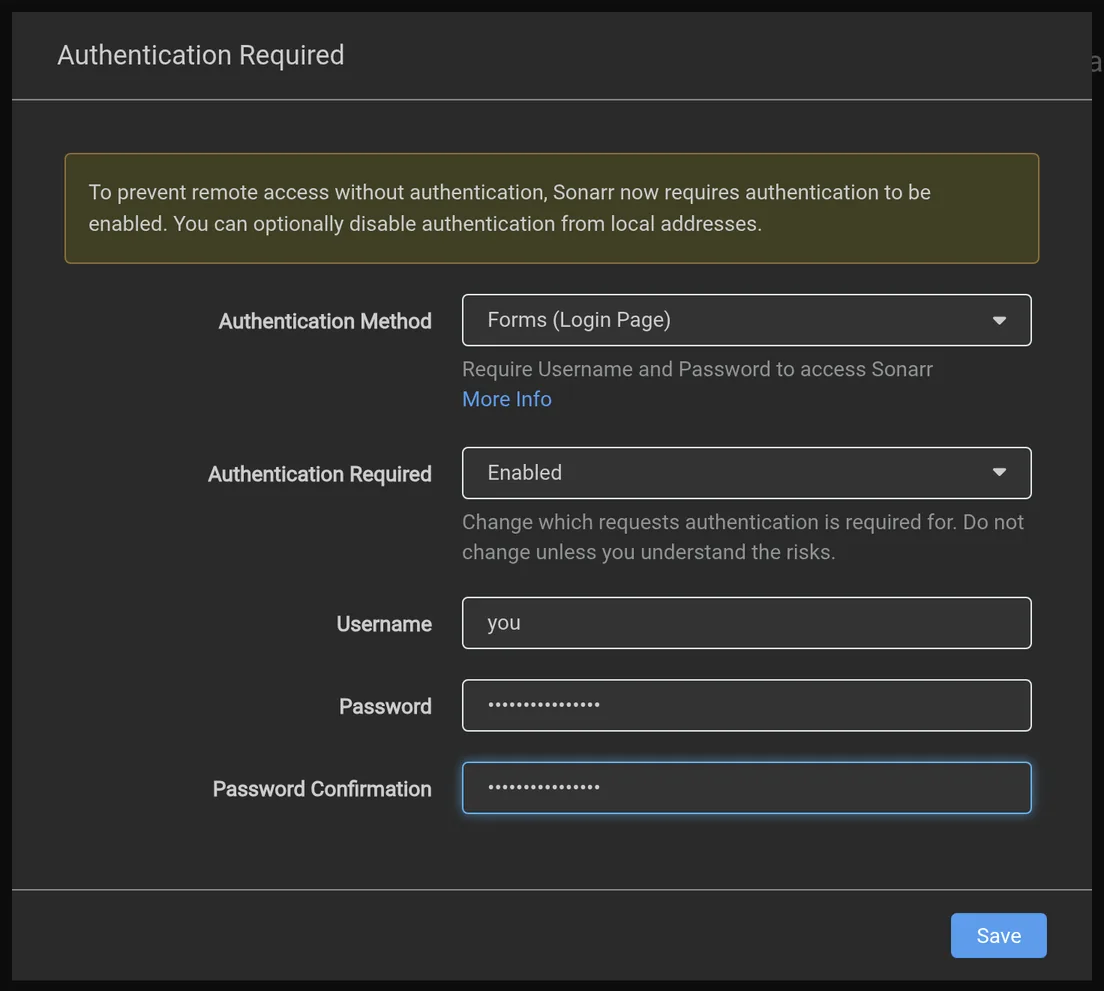Click 'Require Username and Password to access Sonarr' text
The width and height of the screenshot is (1104, 991).
(697, 369)
